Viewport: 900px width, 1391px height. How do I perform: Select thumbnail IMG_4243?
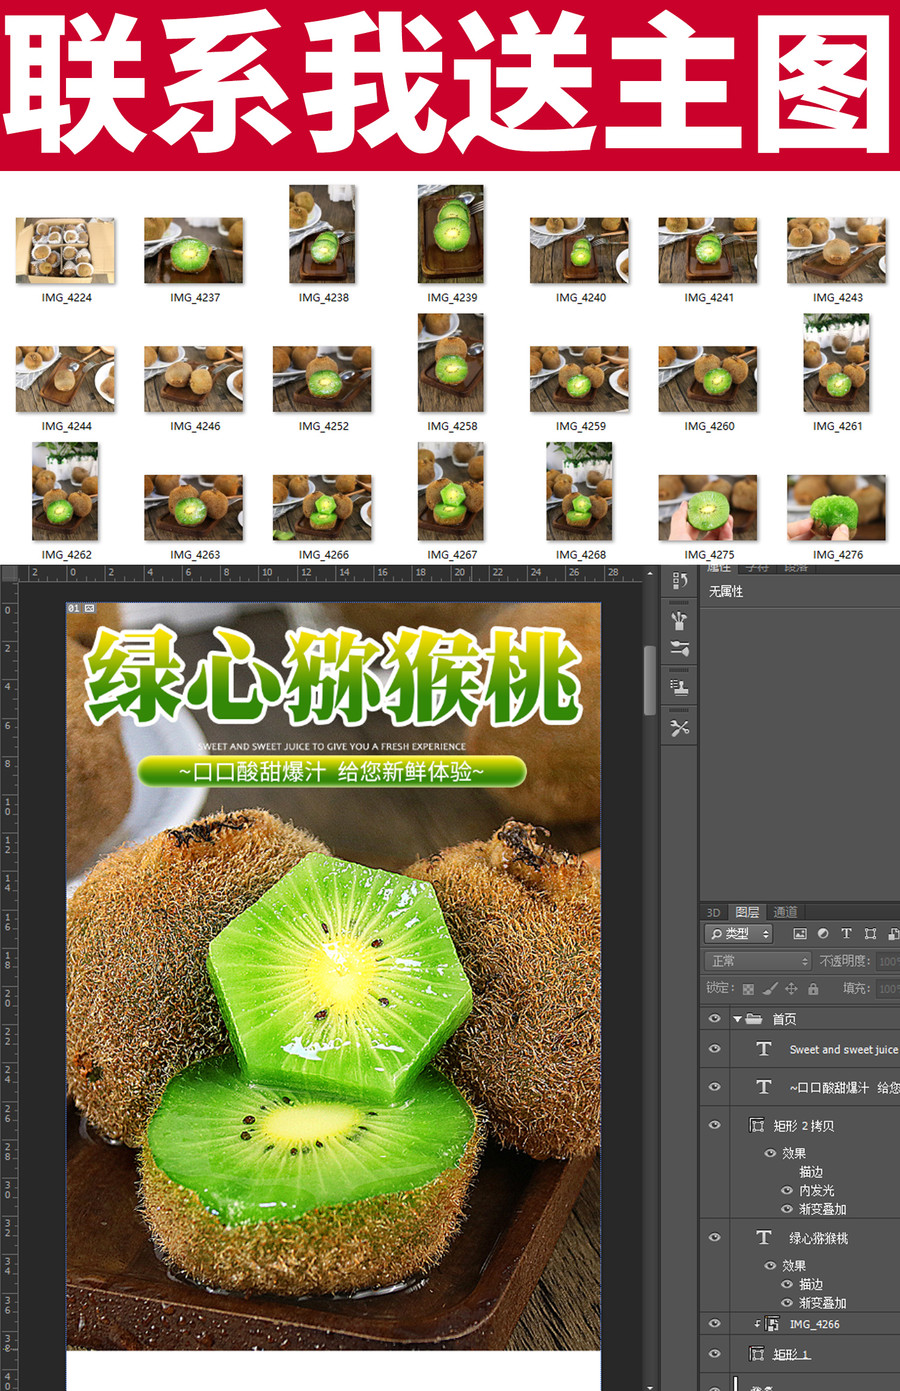click(837, 250)
